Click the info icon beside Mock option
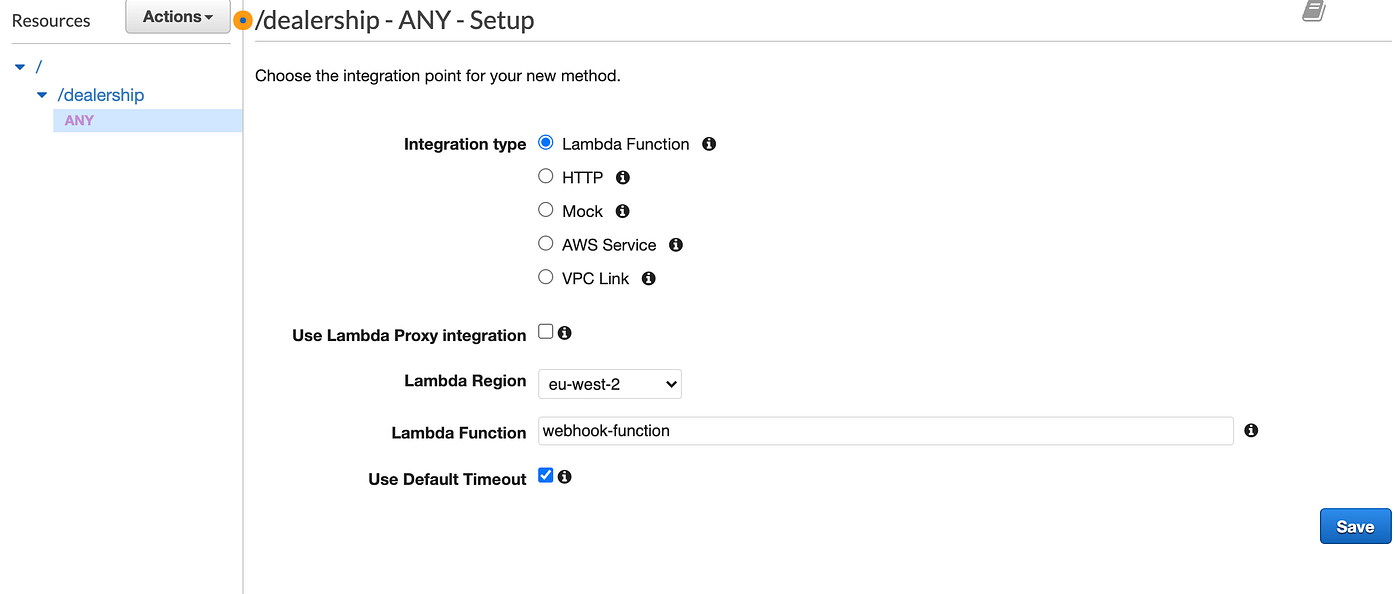This screenshot has width=1400, height=594. click(622, 211)
